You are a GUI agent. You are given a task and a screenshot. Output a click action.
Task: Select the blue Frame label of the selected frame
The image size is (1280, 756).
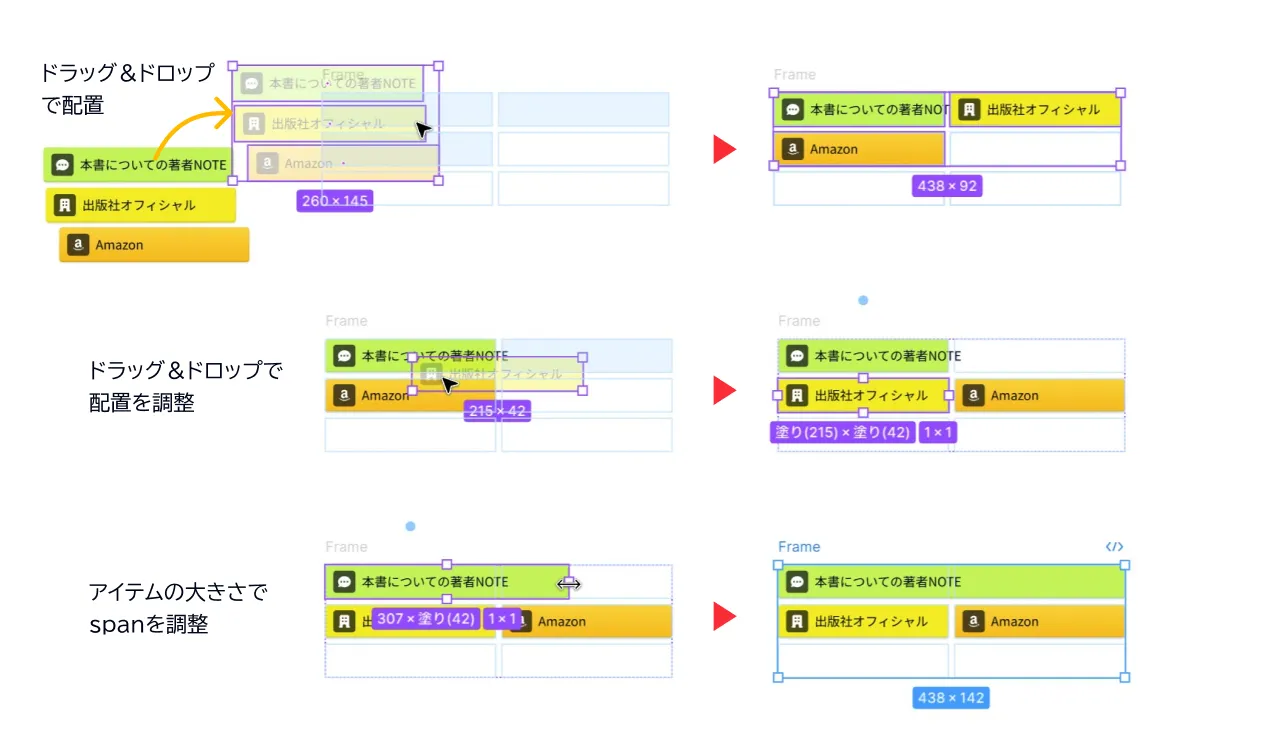pos(799,547)
